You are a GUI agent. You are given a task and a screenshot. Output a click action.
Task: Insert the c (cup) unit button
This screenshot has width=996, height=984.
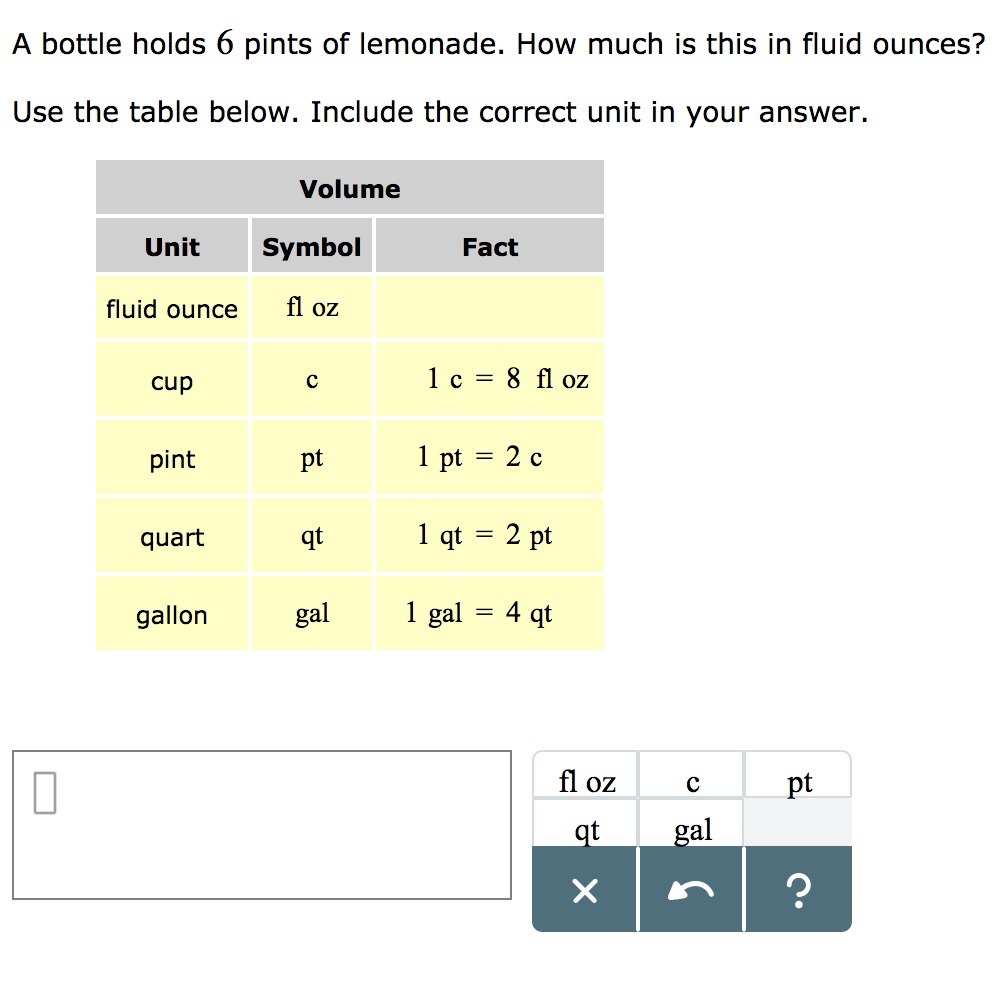692,782
